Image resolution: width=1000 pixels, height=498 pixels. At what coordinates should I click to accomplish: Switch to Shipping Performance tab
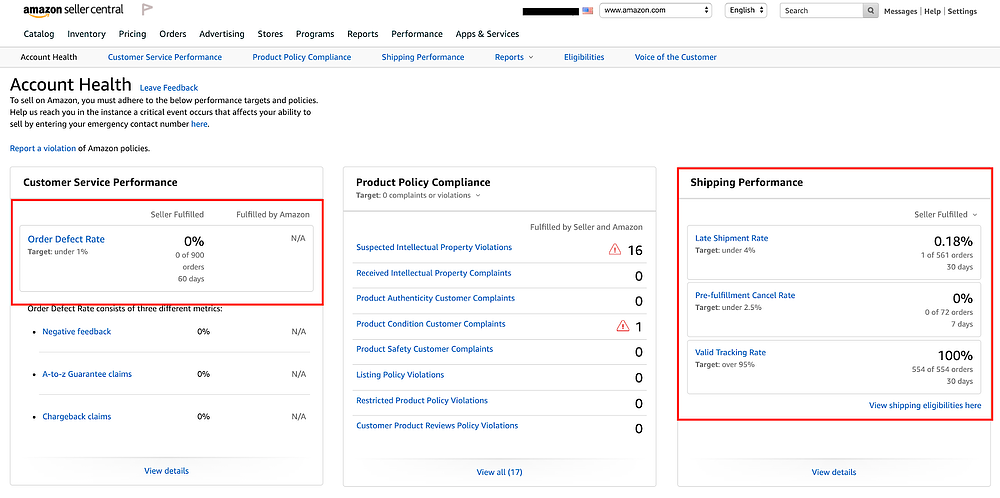[423, 57]
